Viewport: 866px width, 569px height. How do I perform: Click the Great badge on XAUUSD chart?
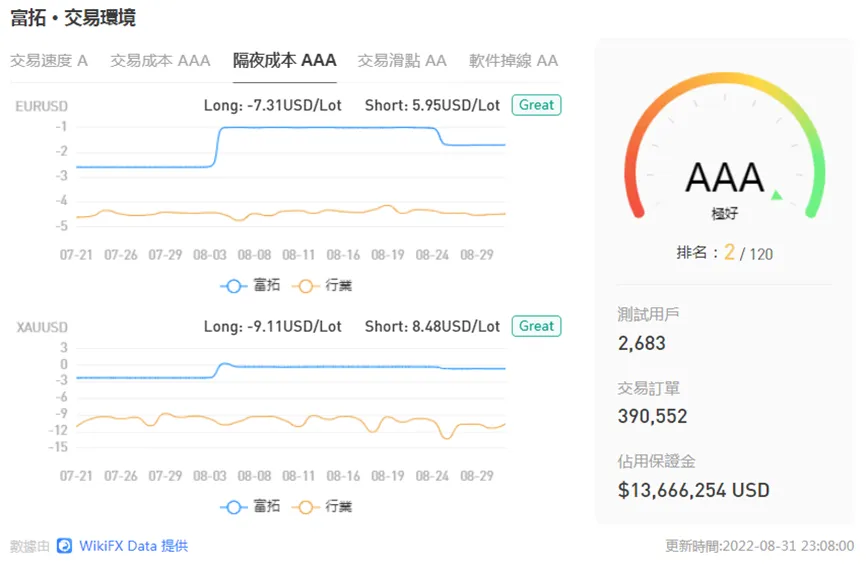point(536,326)
